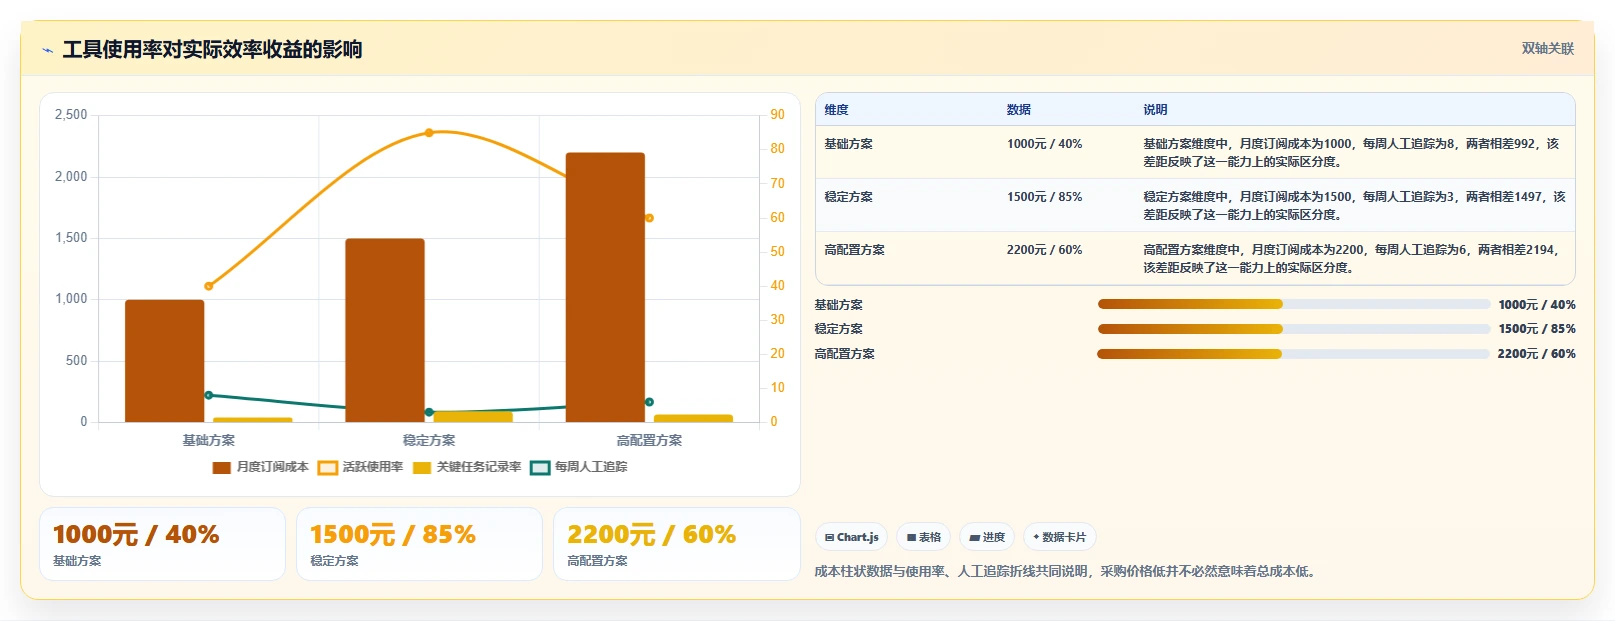Click the short yellow bar under 基础方案
1615x621 pixels.
pos(253,420)
